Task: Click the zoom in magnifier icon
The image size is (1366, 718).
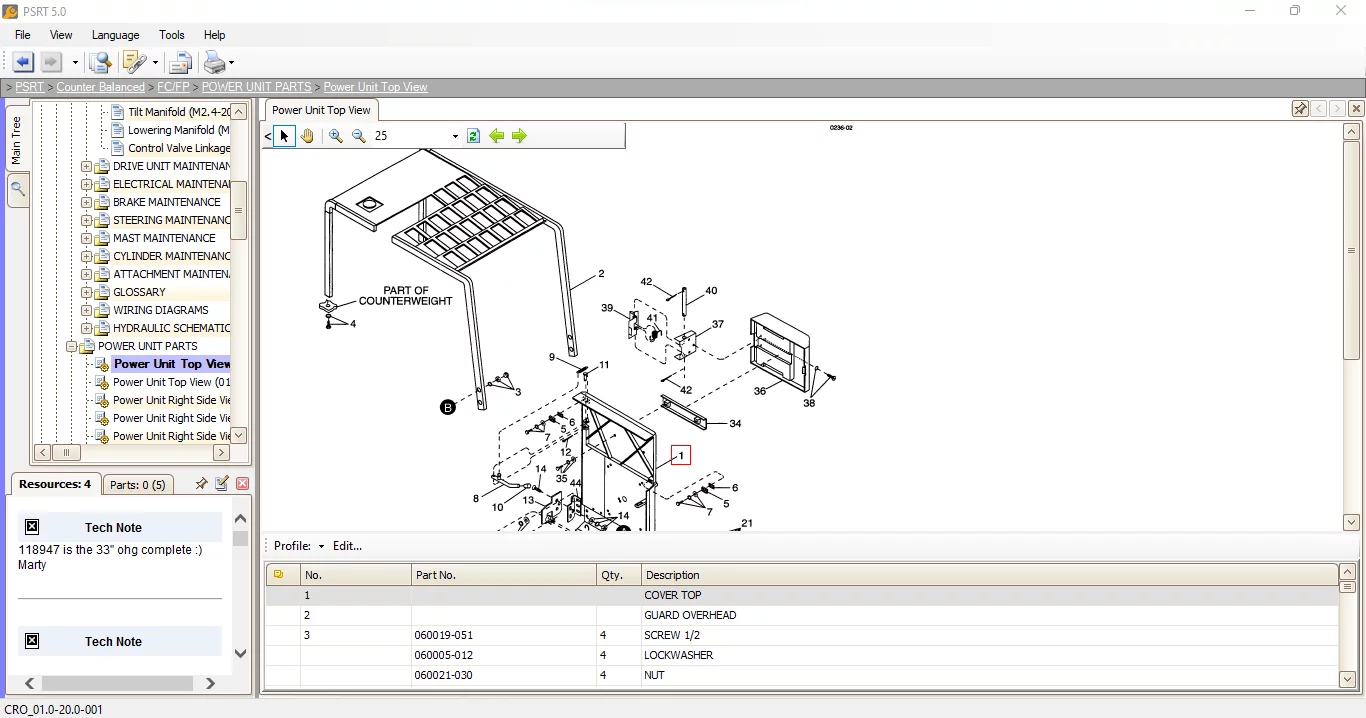Action: (x=335, y=136)
